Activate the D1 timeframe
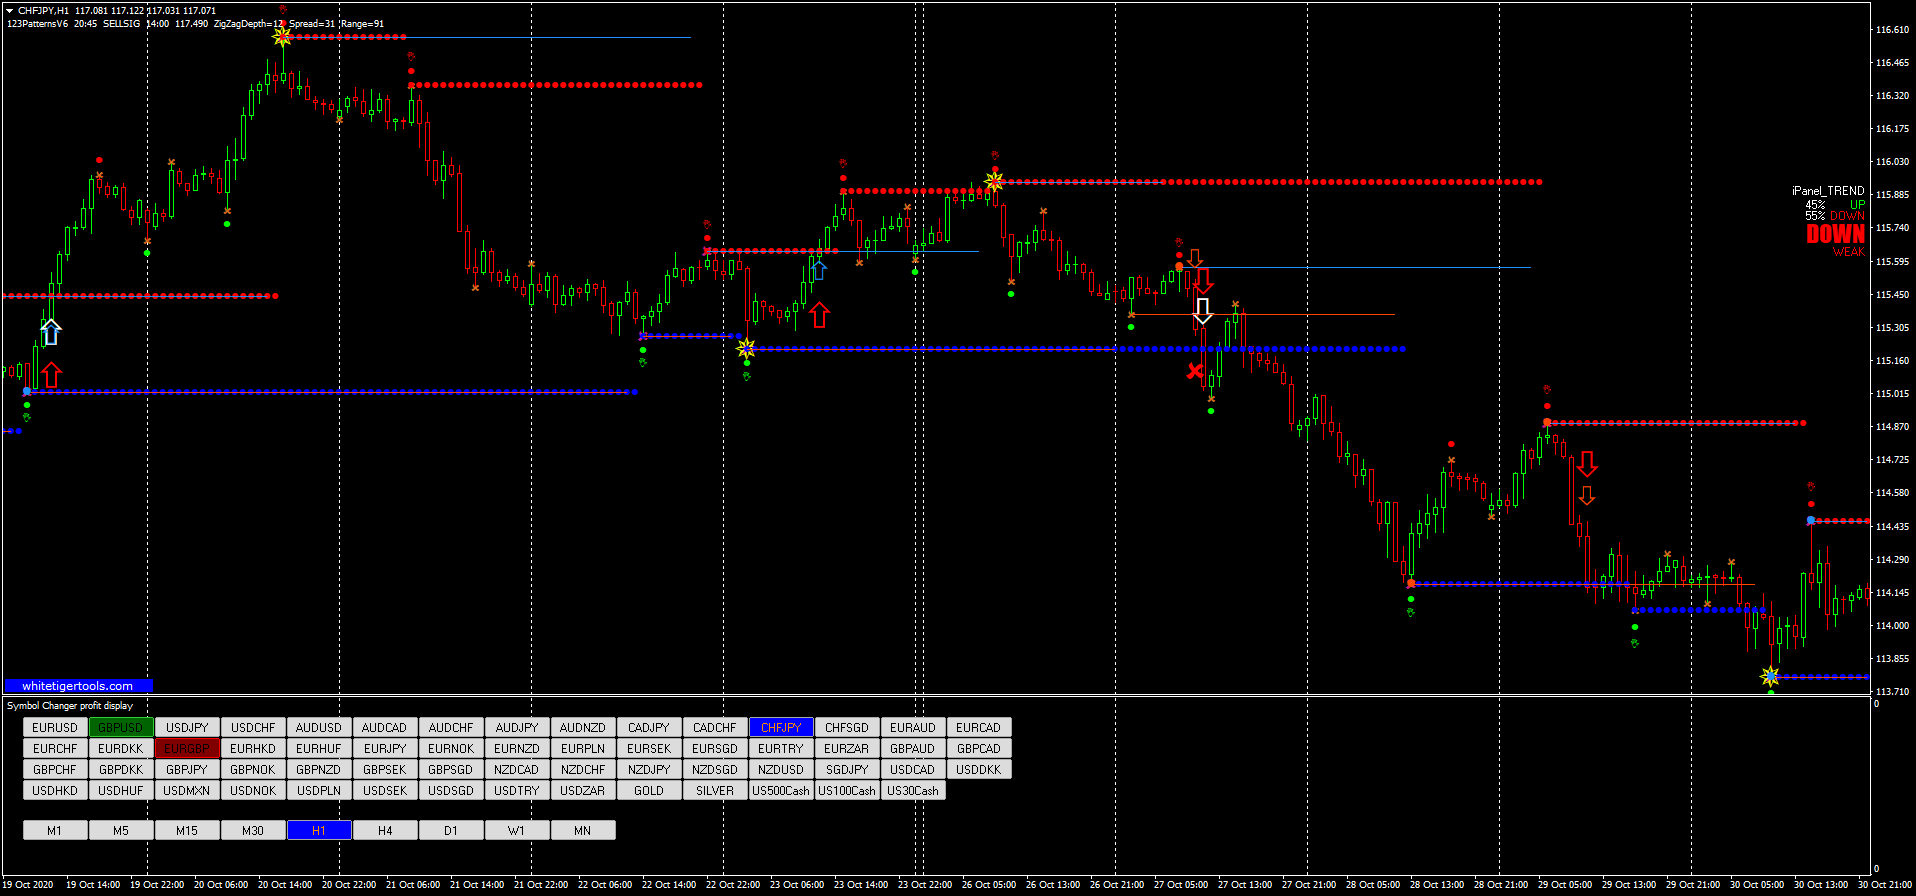The width and height of the screenshot is (1916, 896). pyautogui.click(x=451, y=830)
